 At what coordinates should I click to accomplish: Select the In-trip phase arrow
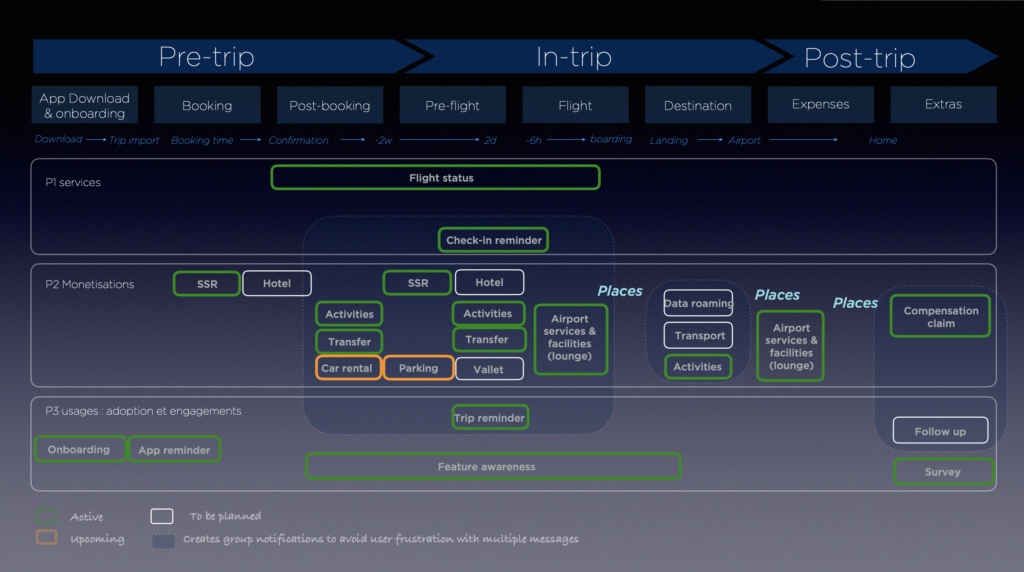coord(574,57)
